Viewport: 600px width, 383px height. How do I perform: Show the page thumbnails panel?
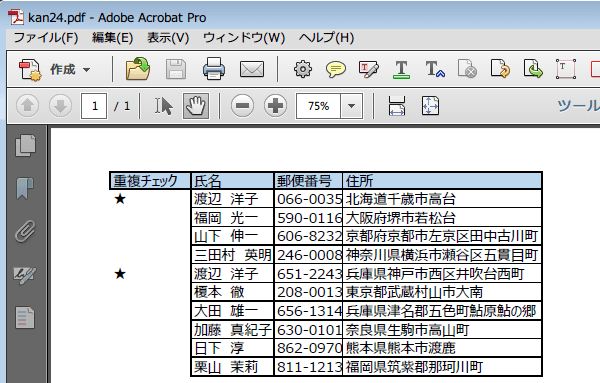pos(26,145)
